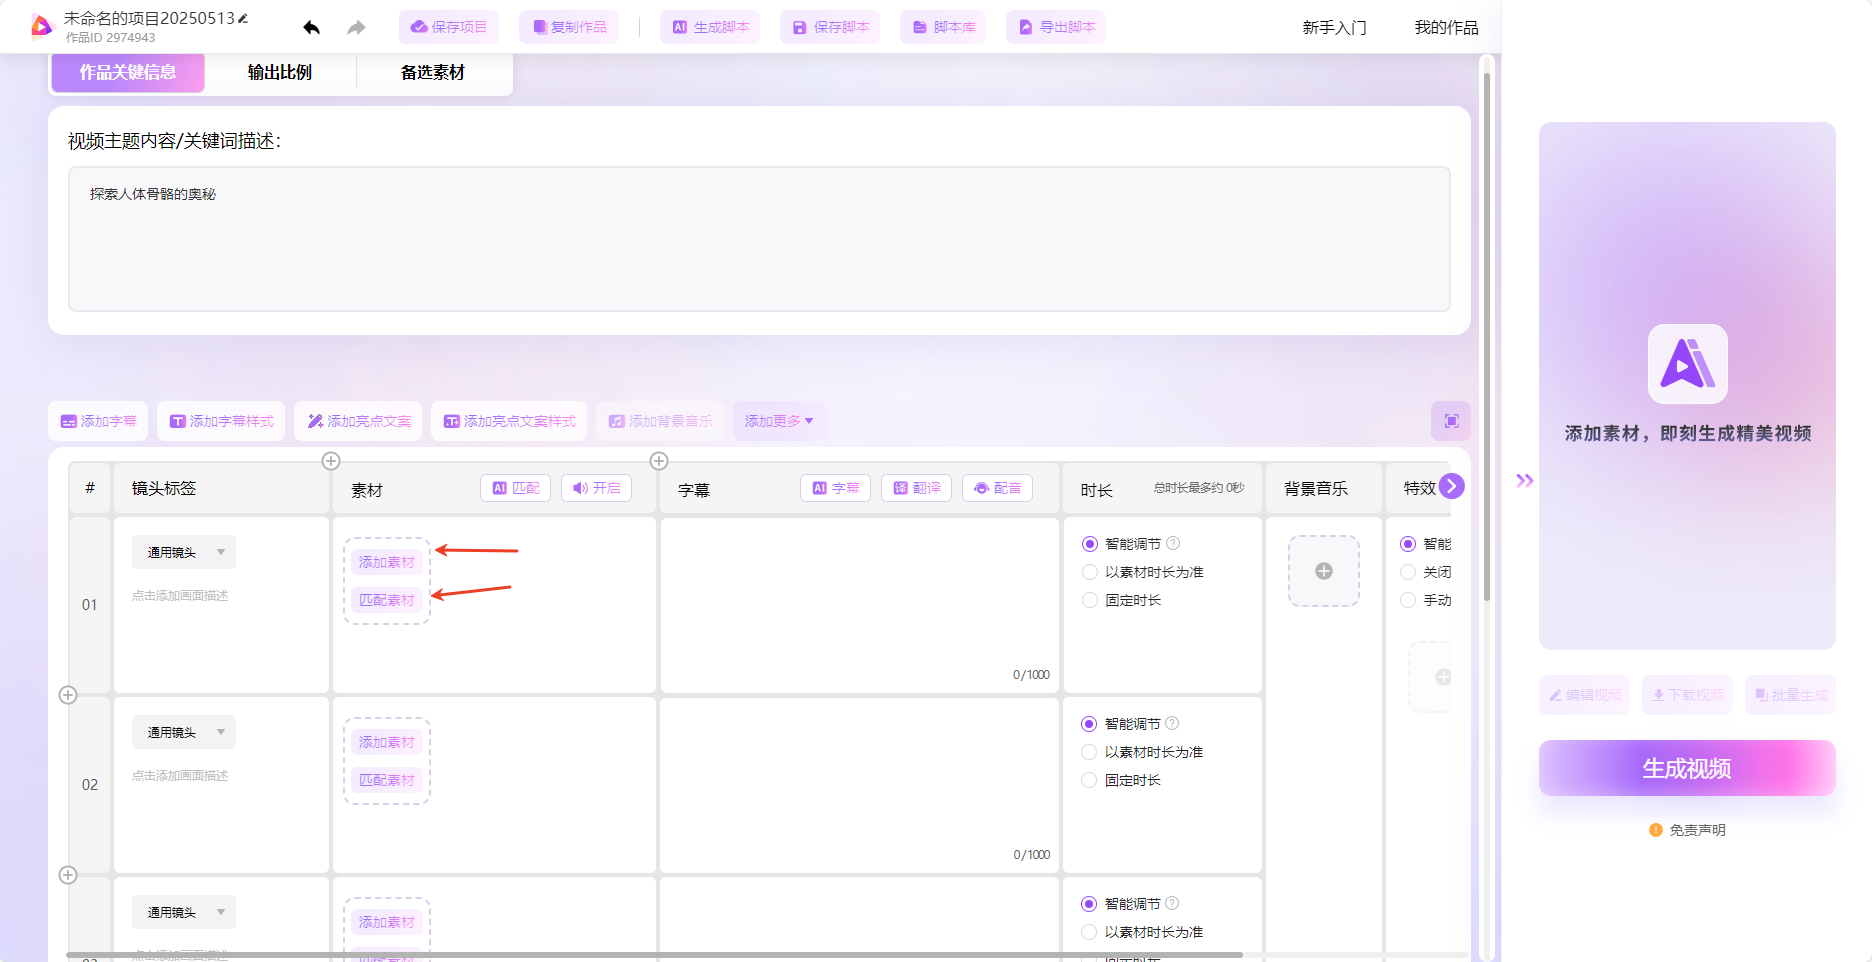Collapse the preview panel with the chevron

point(1525,481)
